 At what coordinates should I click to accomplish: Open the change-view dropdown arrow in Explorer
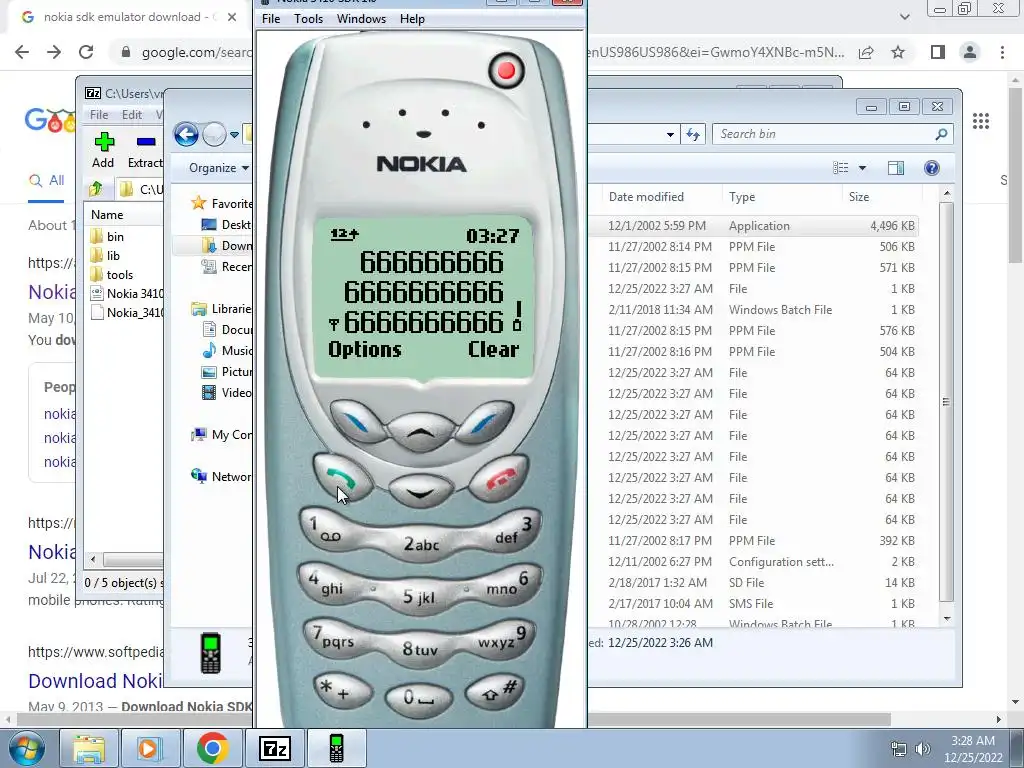(862, 168)
